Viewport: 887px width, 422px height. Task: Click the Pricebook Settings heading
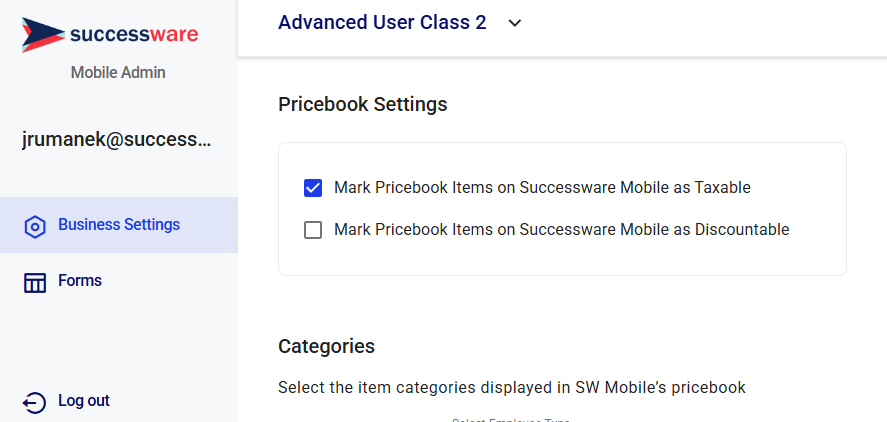(363, 105)
